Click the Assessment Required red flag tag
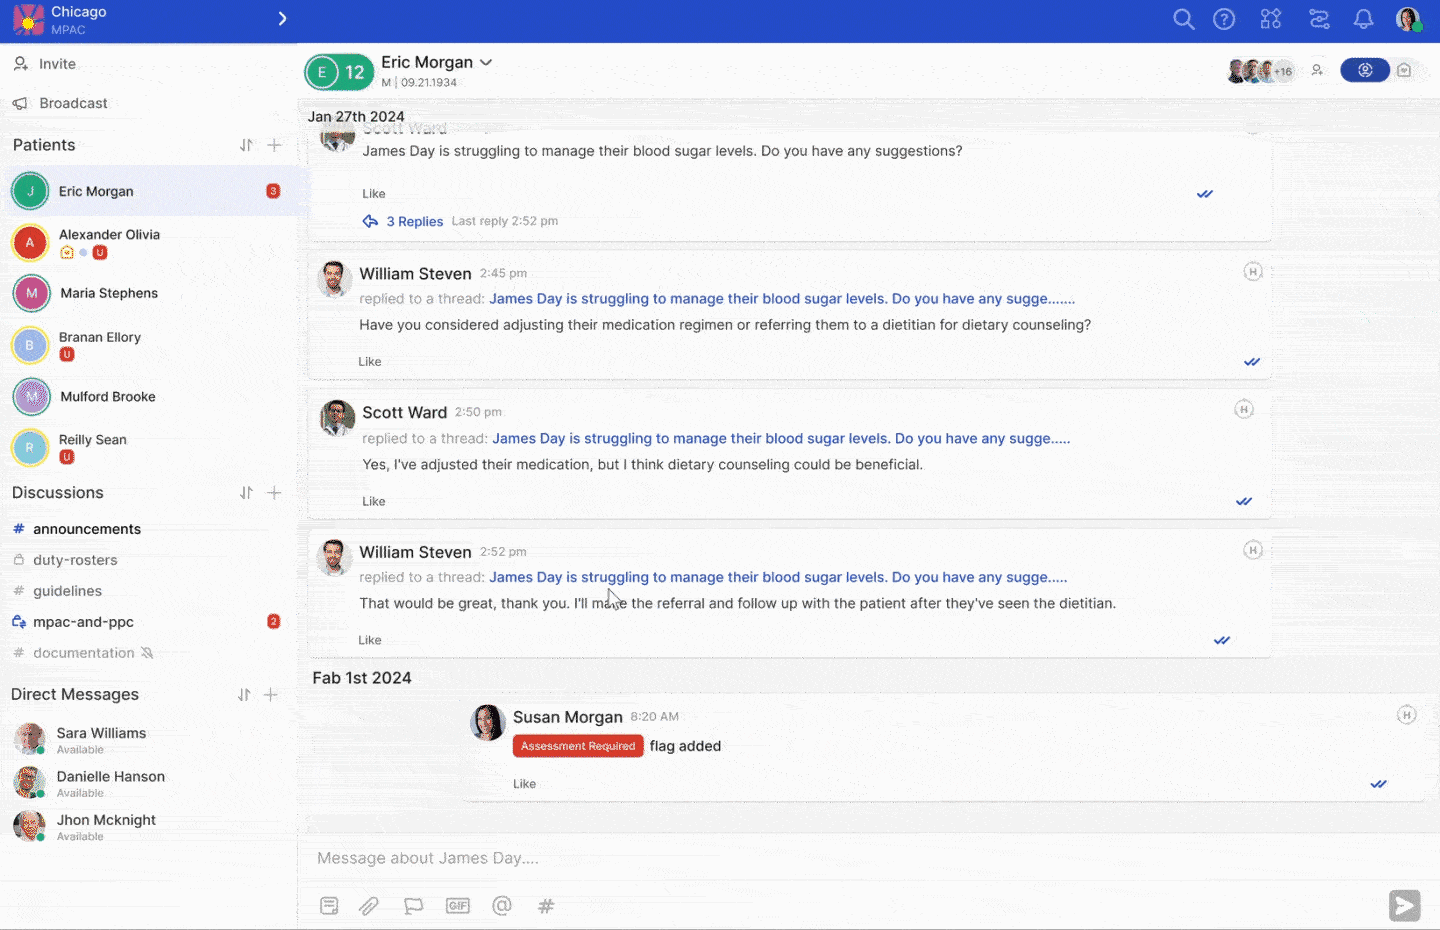 pyautogui.click(x=577, y=746)
